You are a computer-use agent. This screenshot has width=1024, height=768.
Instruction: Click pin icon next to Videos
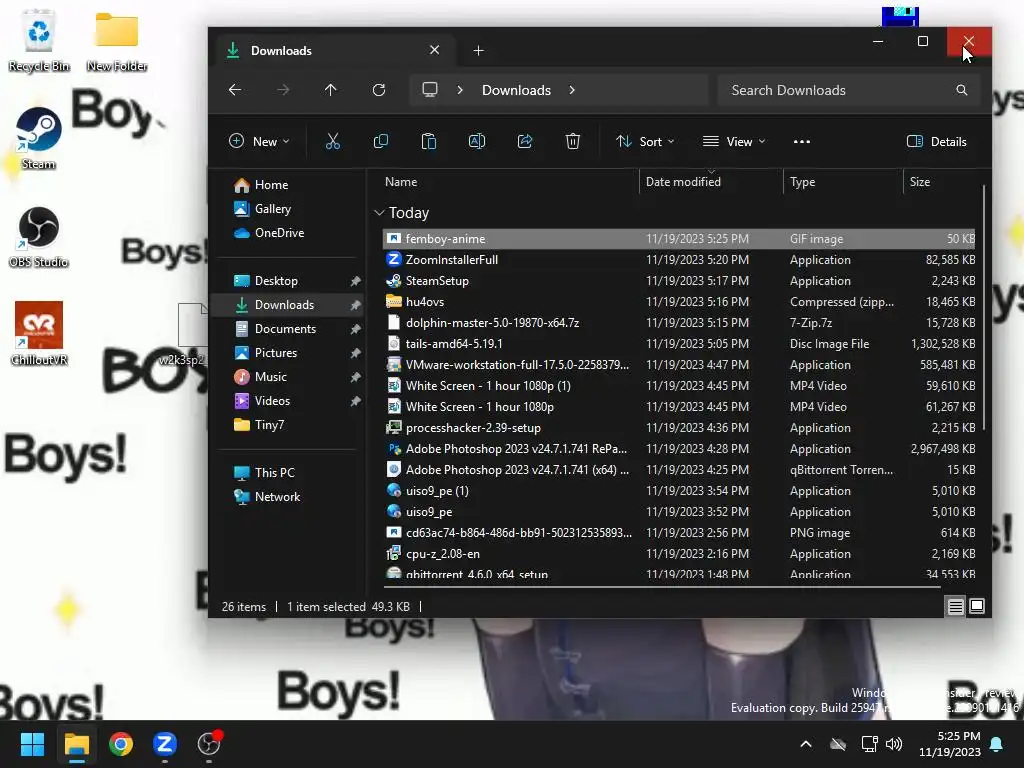coord(355,401)
